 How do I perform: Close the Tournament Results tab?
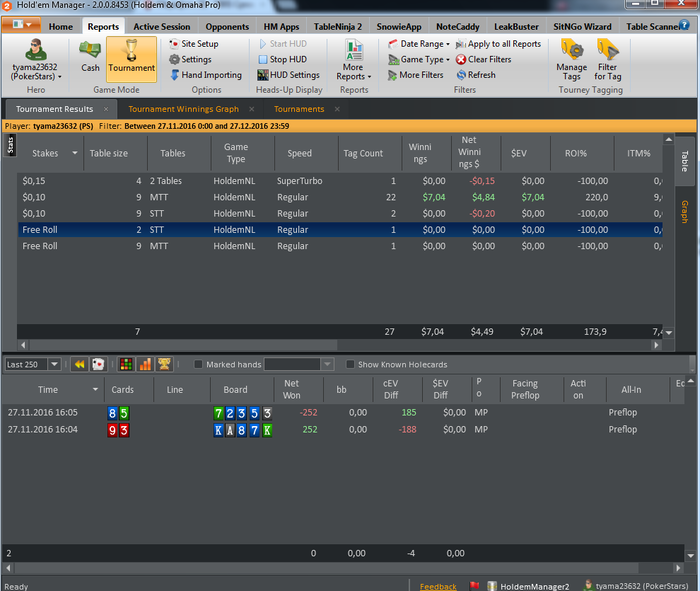(x=106, y=109)
